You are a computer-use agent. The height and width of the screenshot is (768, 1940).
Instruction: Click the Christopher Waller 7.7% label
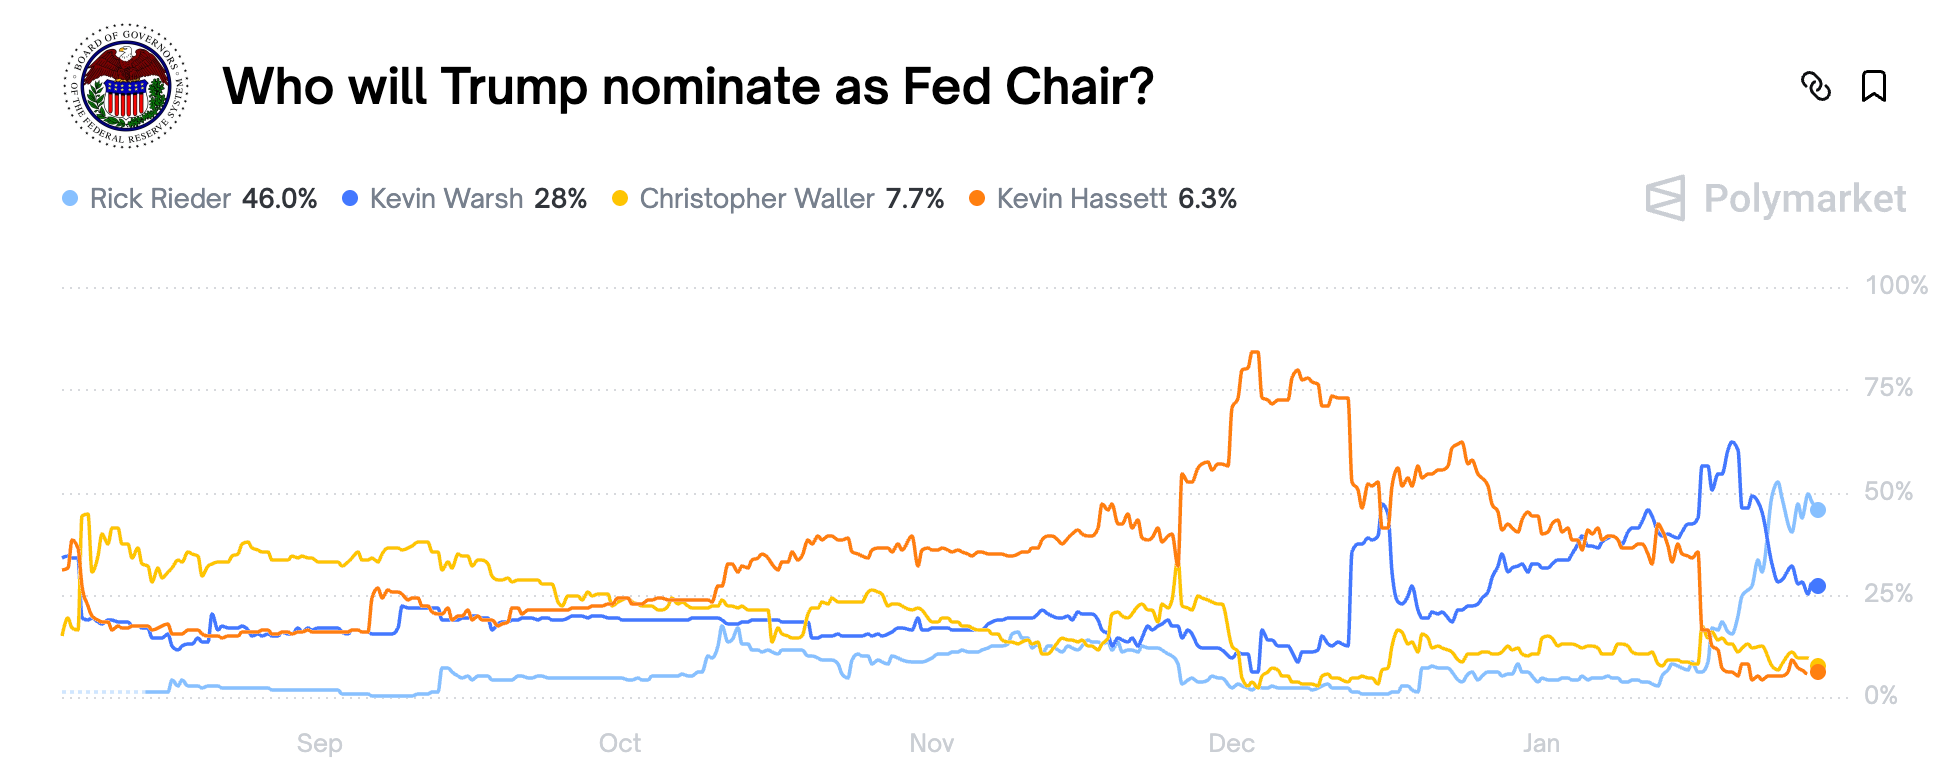pos(914,198)
